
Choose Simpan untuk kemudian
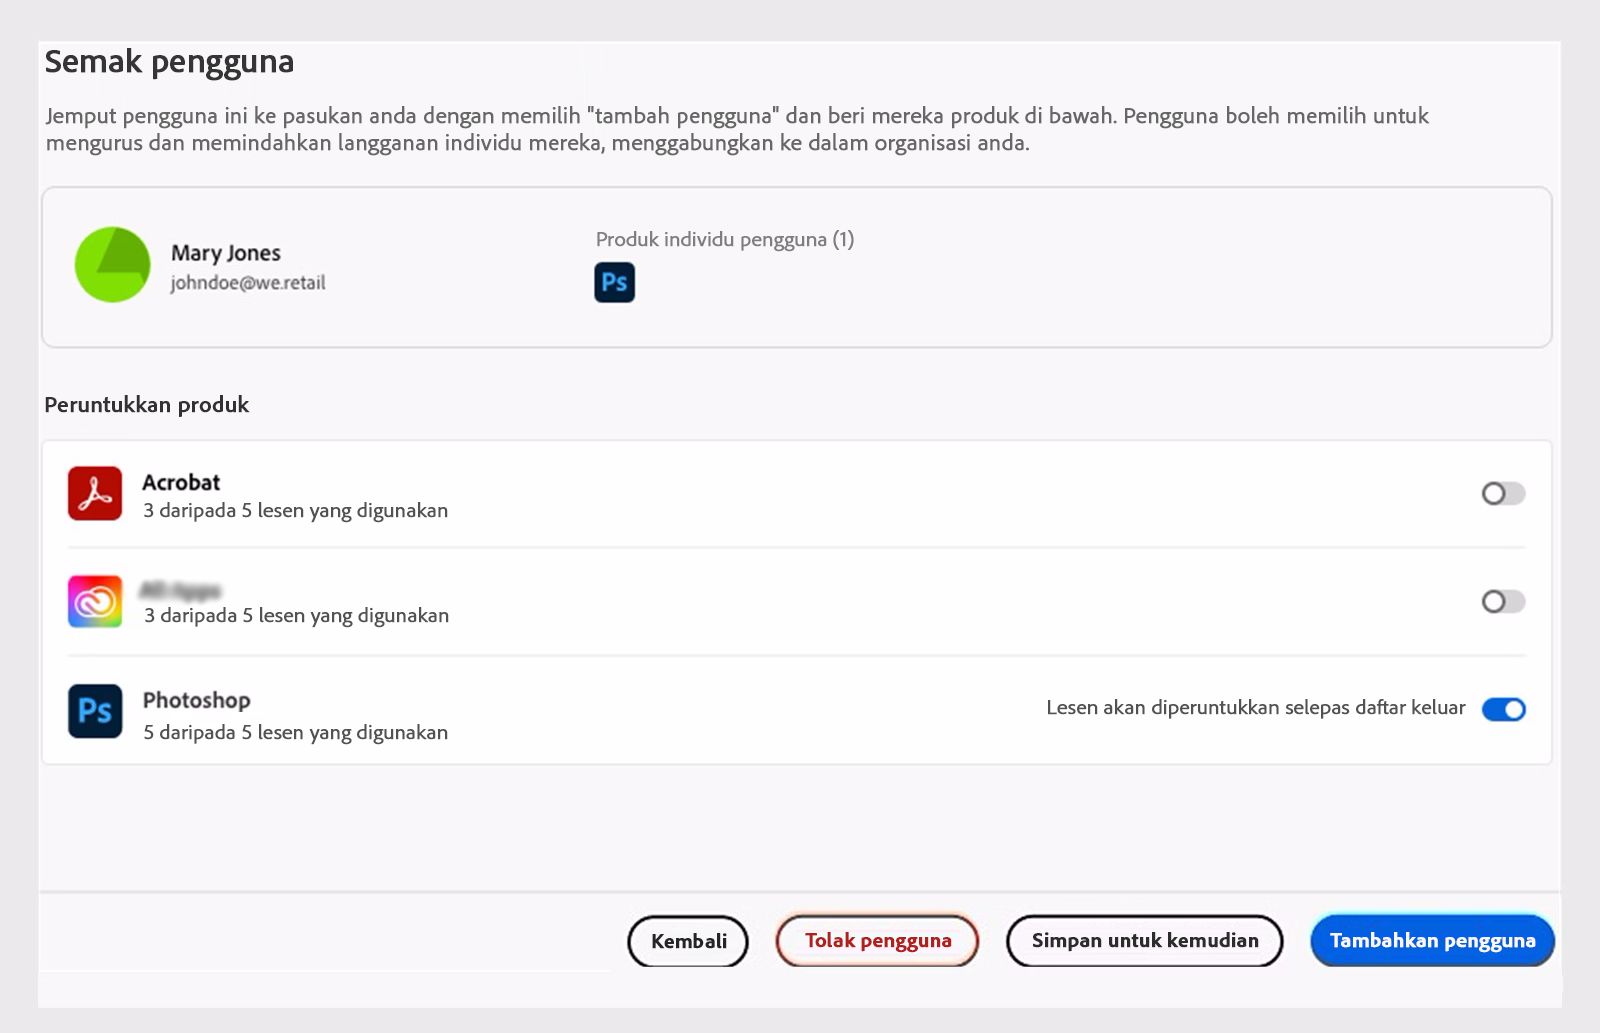click(x=1144, y=941)
